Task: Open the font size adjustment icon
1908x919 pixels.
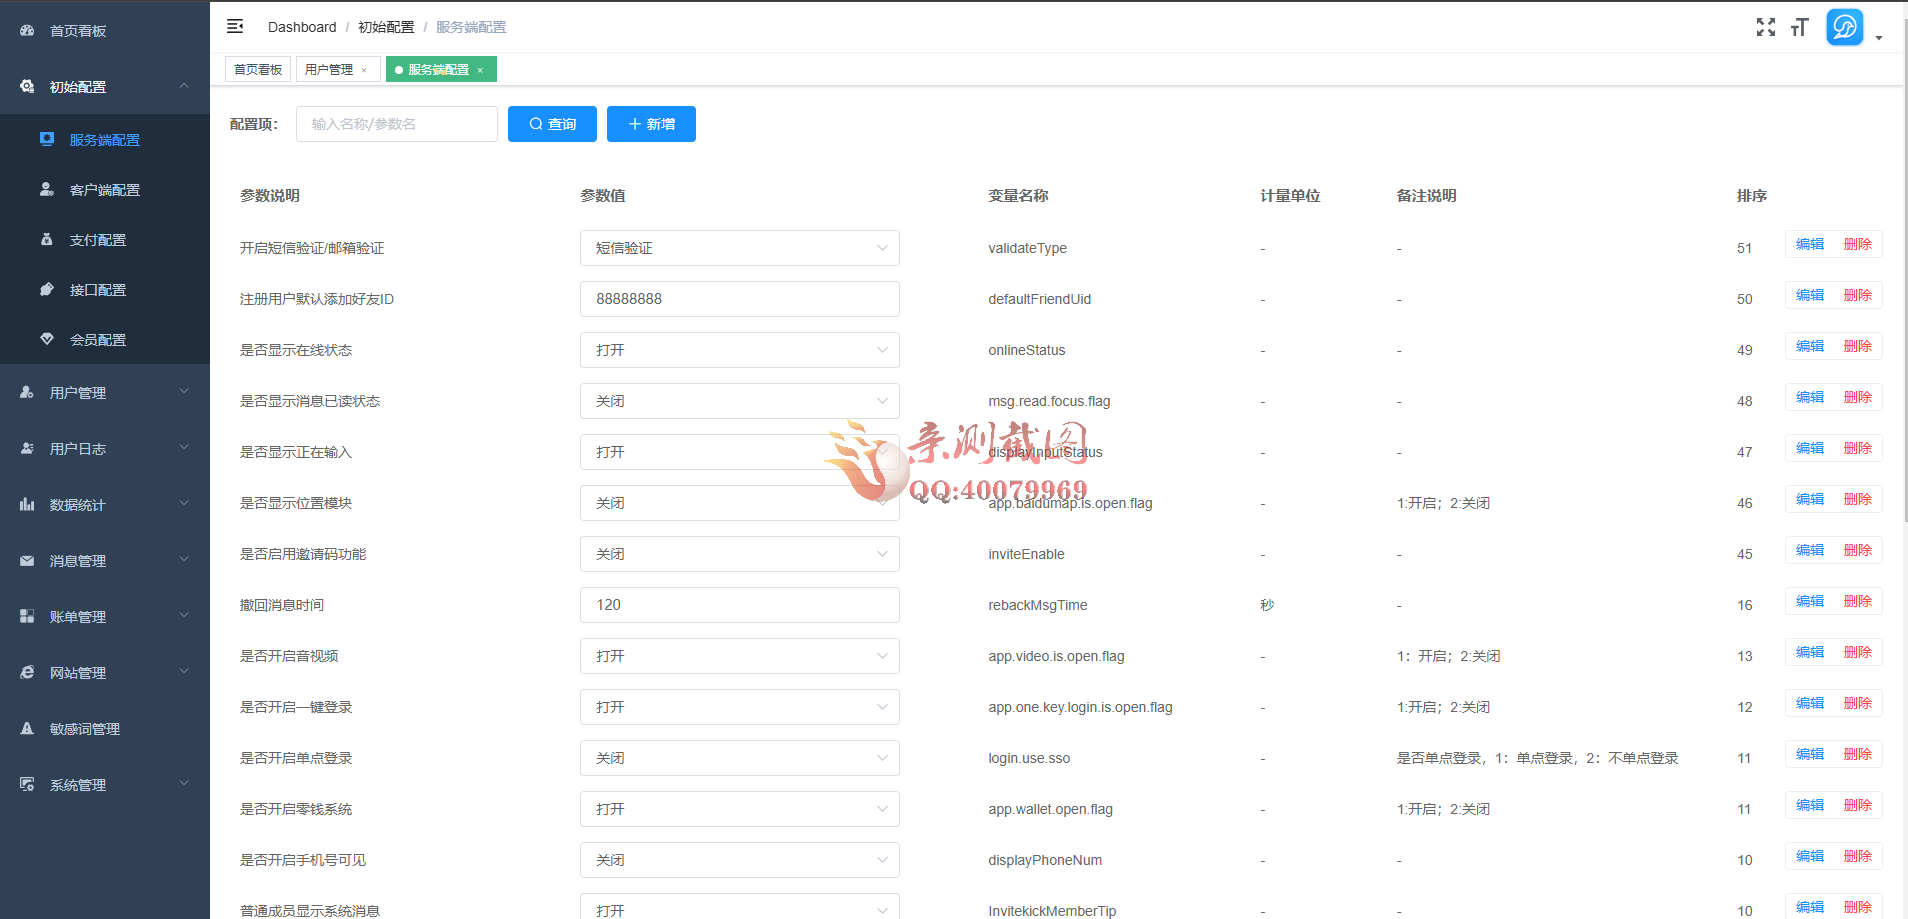Action: [x=1800, y=27]
